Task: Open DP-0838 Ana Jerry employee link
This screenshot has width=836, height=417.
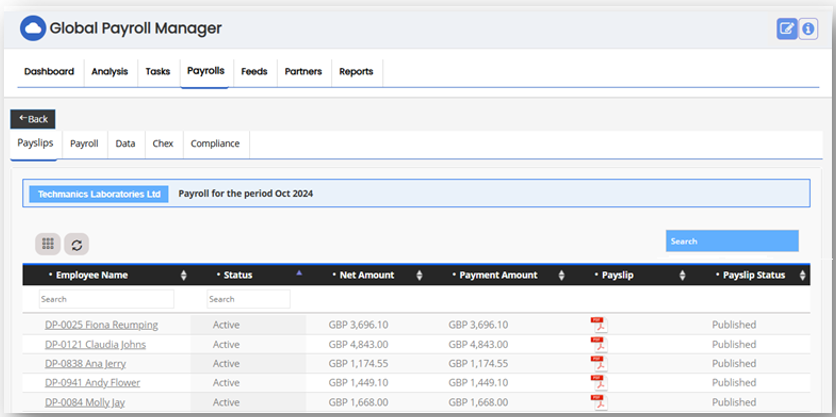Action: [x=85, y=364]
